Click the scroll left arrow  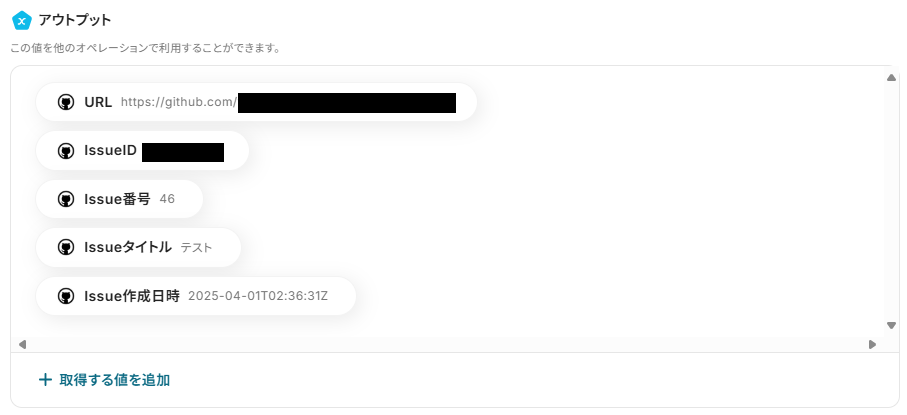(22, 344)
